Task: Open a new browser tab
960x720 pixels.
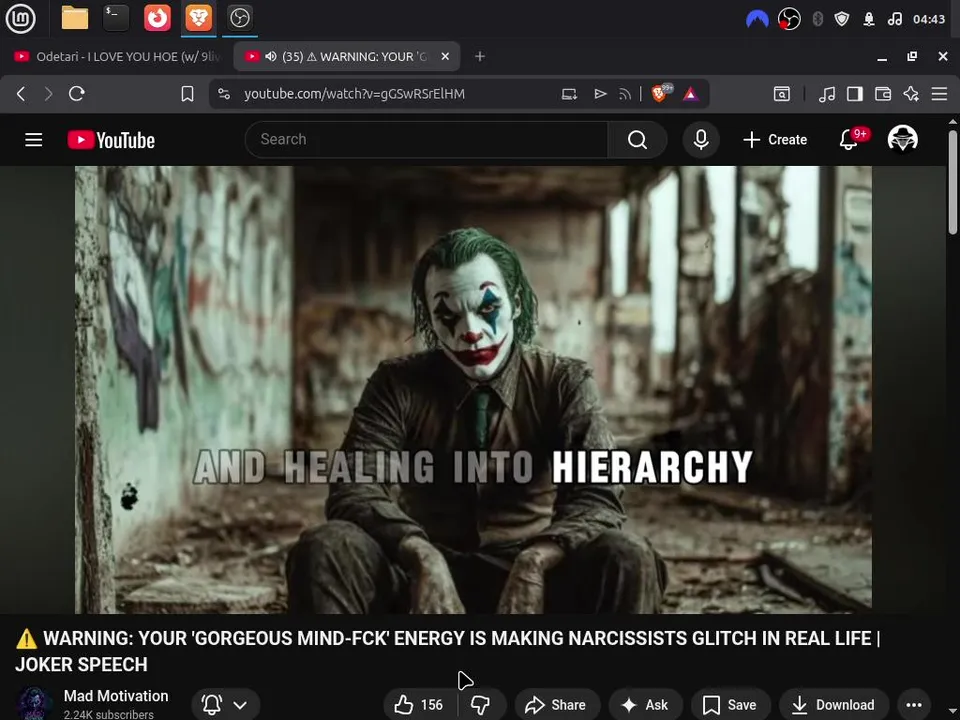Action: pos(480,56)
